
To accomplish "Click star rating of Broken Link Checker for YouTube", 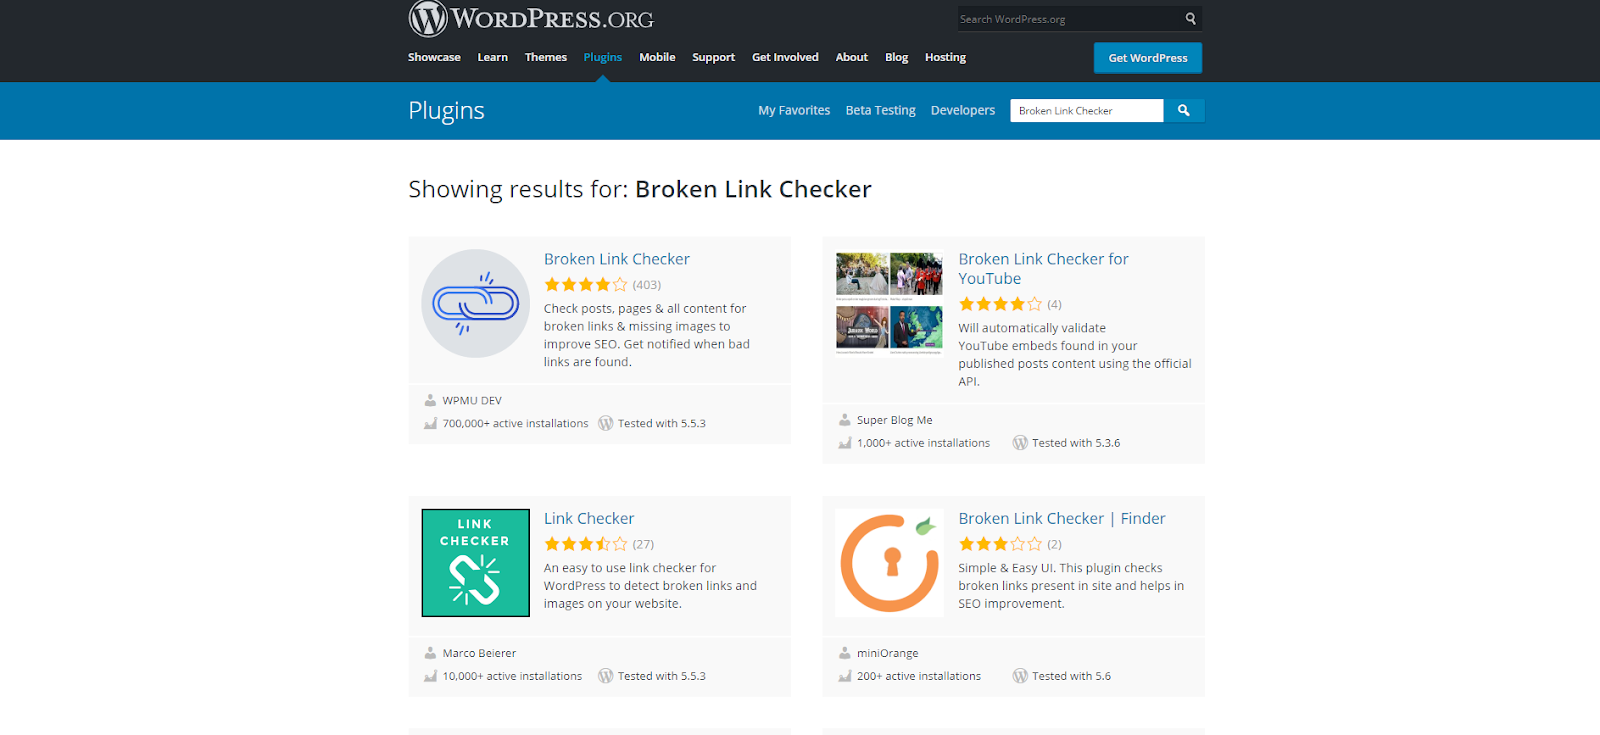I will [1000, 304].
